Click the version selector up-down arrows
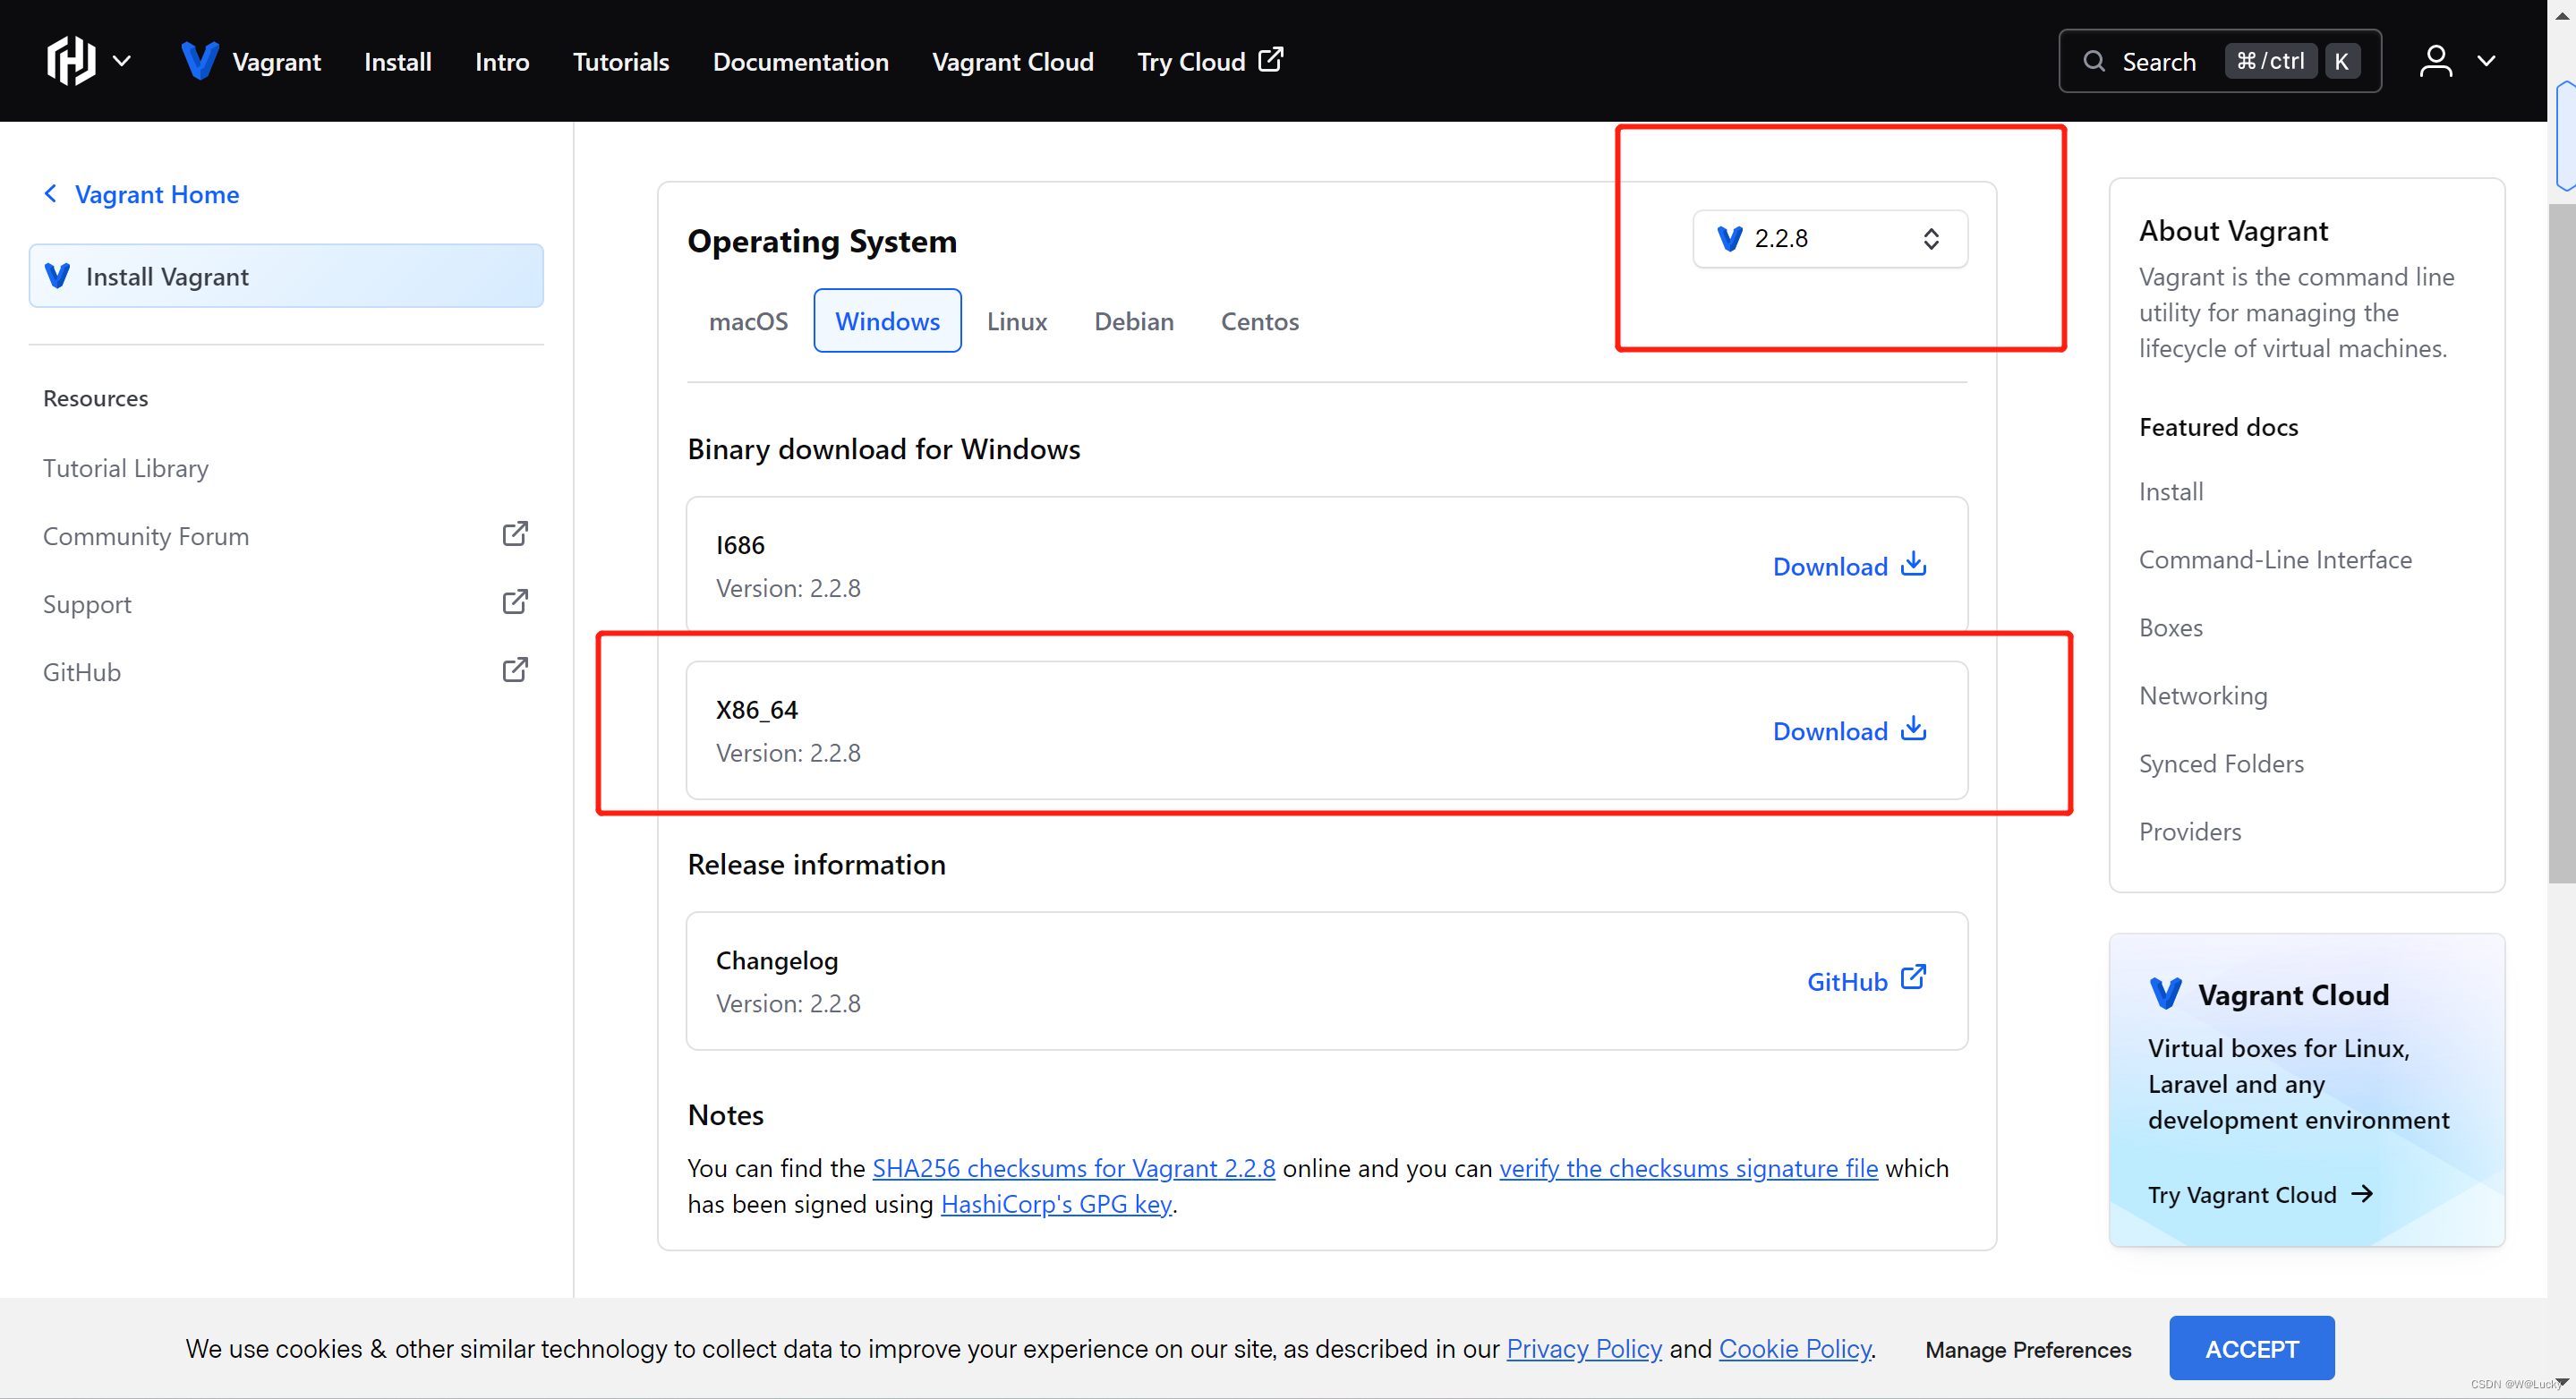 (1930, 239)
